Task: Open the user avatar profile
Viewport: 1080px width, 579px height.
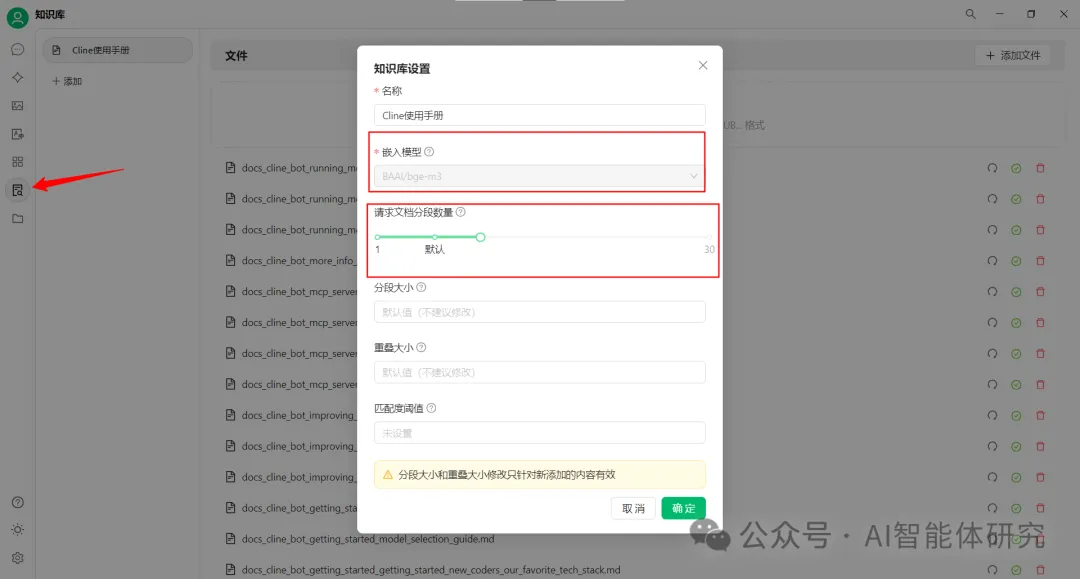Action: [x=17, y=17]
